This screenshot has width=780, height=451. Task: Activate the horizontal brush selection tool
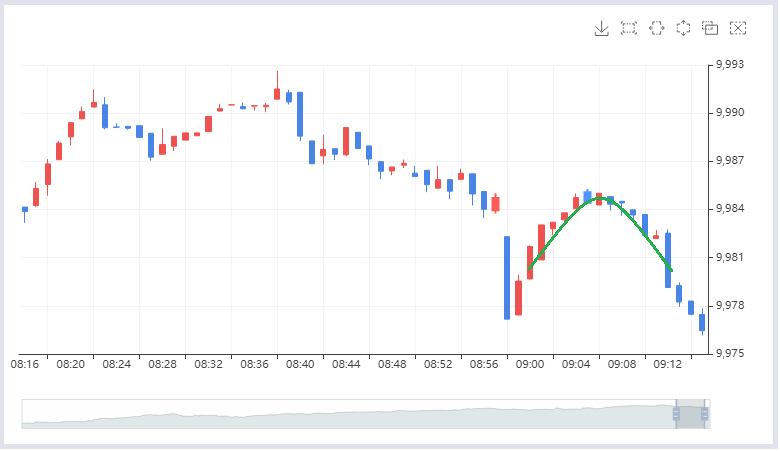pyautogui.click(x=657, y=28)
